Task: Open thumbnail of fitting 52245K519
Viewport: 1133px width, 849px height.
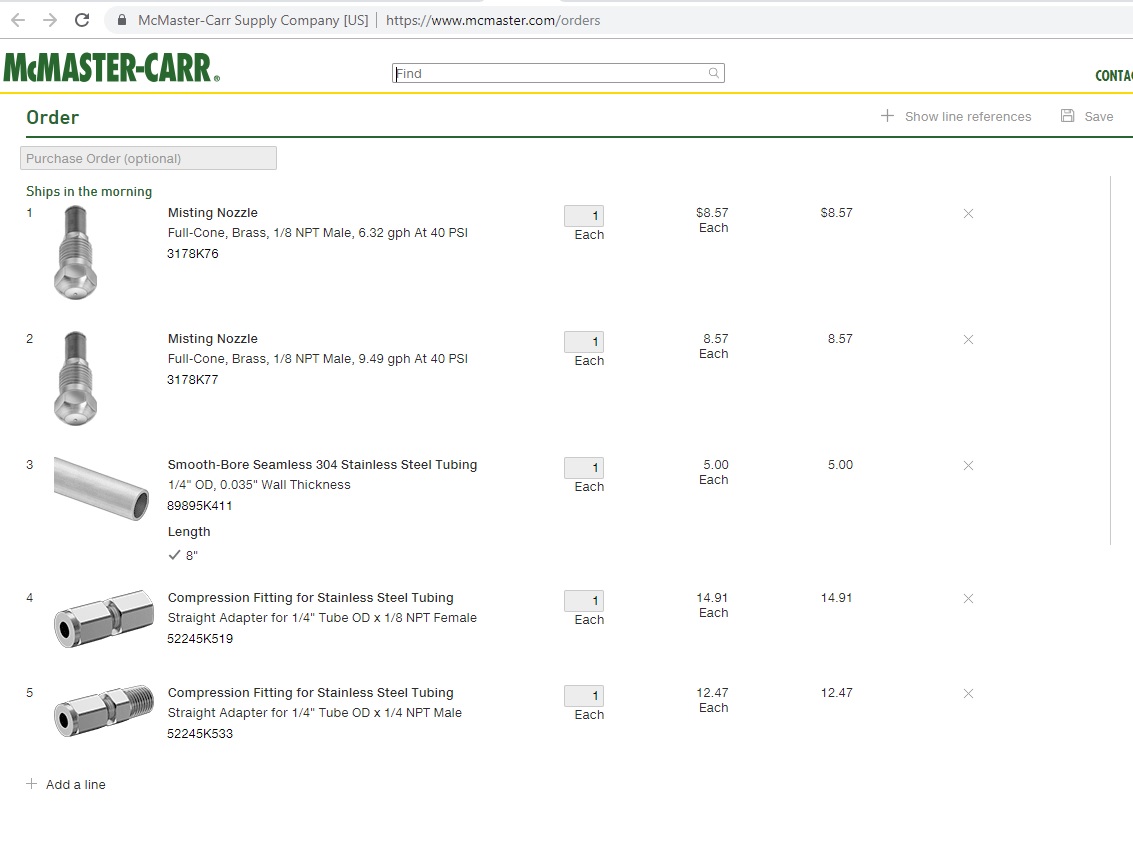Action: (104, 619)
